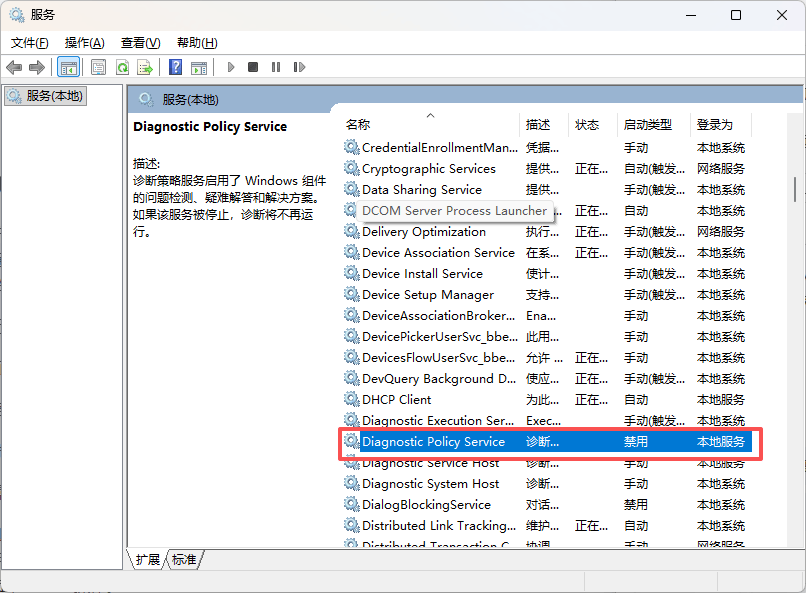Click 网络服务 login of Cryptographic Services
This screenshot has width=806, height=593.
721,169
